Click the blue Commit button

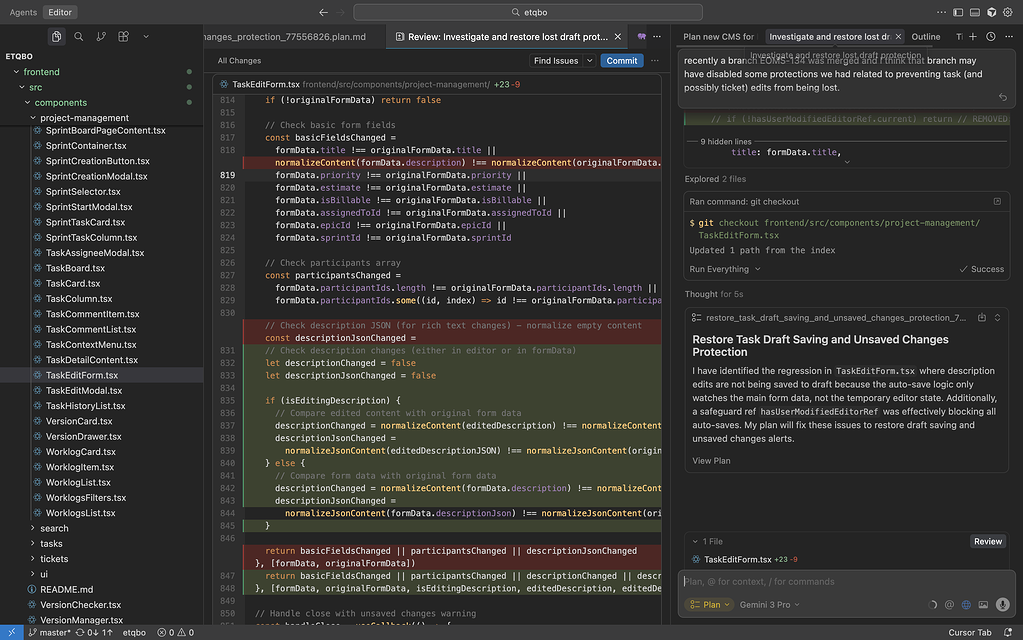622,61
